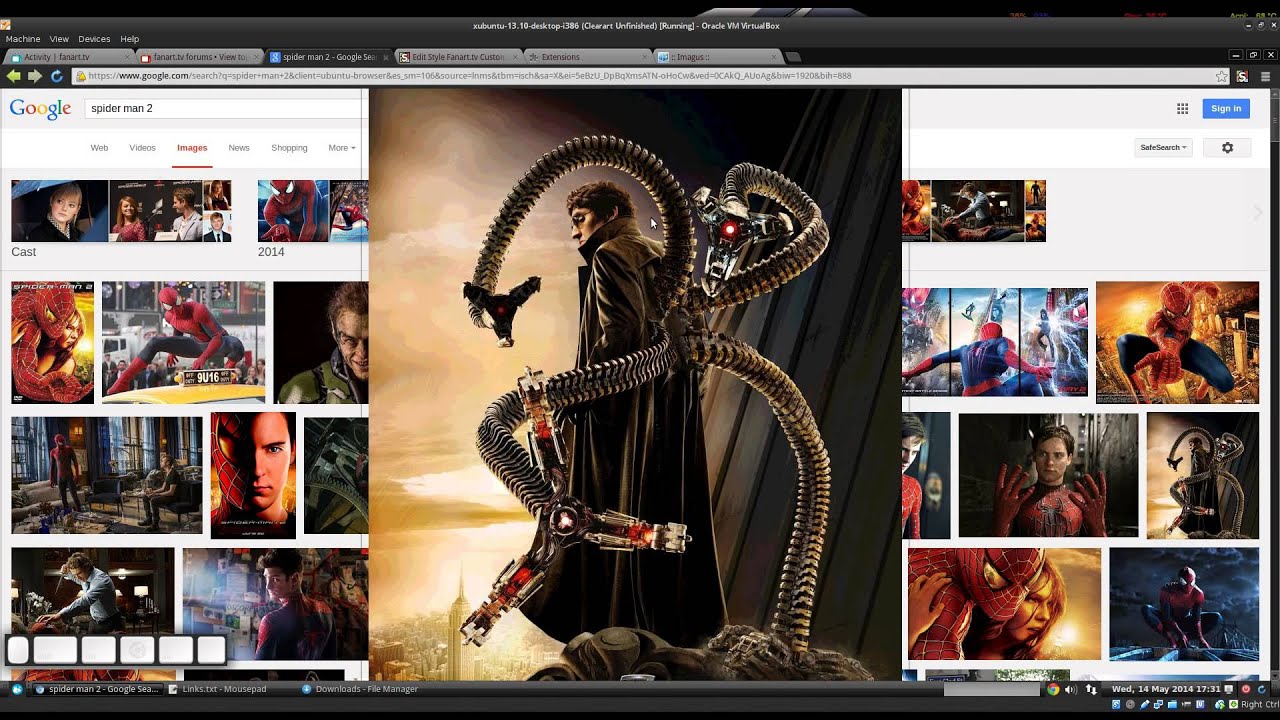Switch to the 'Activity | fanart.tv' tab

coord(68,57)
